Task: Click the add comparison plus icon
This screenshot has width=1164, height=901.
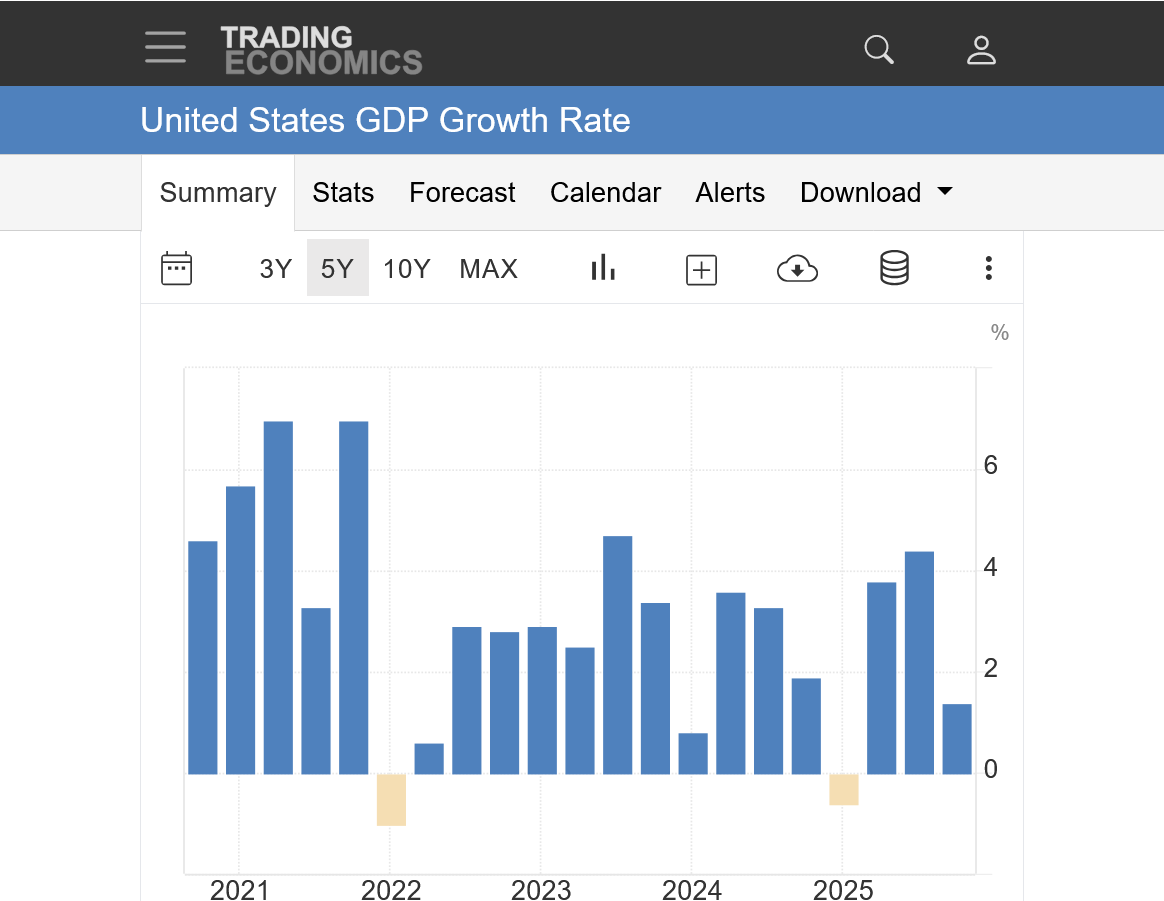Action: tap(701, 269)
